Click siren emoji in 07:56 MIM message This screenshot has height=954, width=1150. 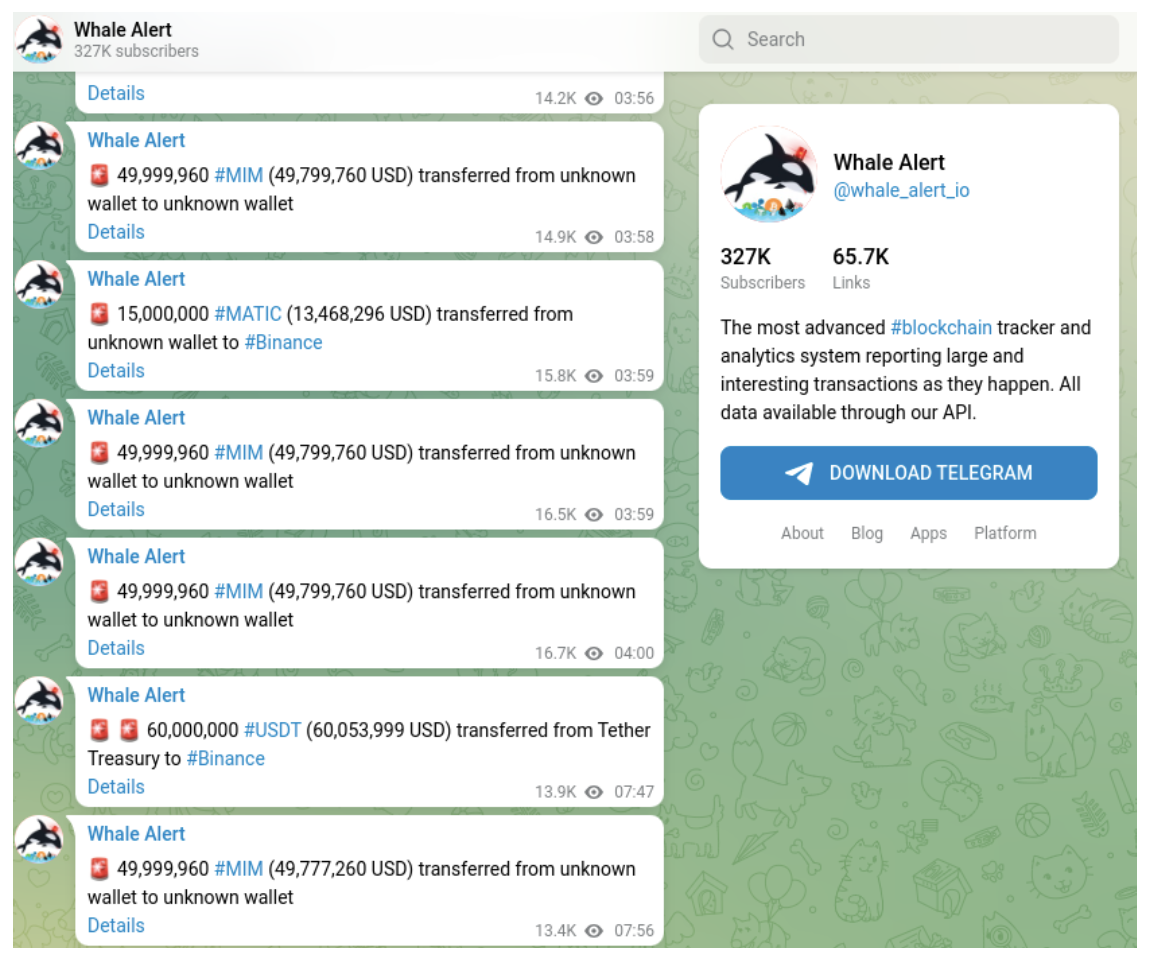click(x=99, y=868)
